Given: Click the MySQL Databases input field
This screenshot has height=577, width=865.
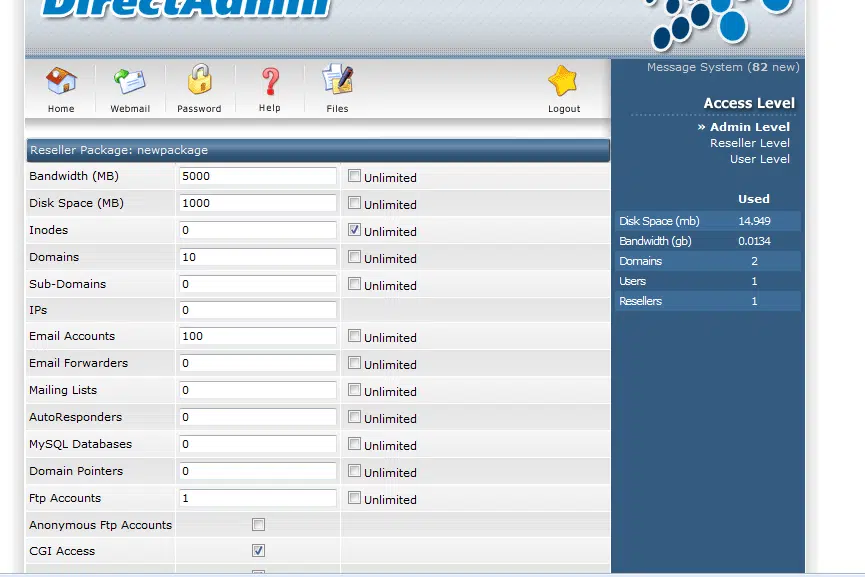Looking at the screenshot, I should (258, 444).
